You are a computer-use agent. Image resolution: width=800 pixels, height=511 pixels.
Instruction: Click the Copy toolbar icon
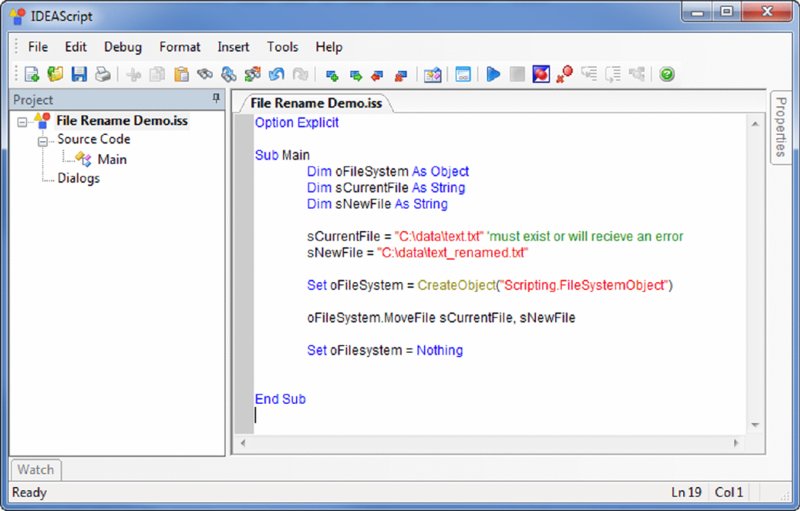(157, 74)
